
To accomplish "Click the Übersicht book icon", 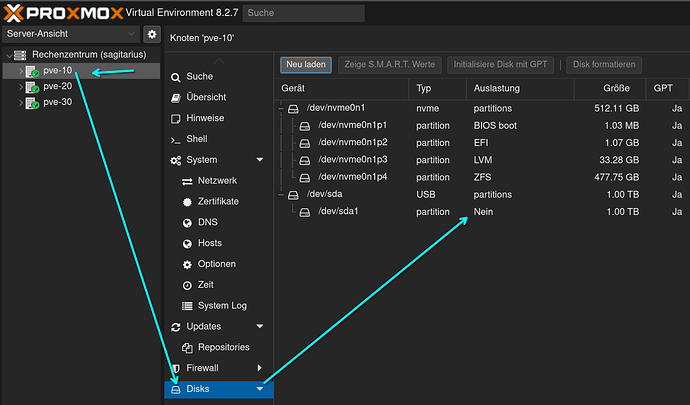I will [176, 98].
